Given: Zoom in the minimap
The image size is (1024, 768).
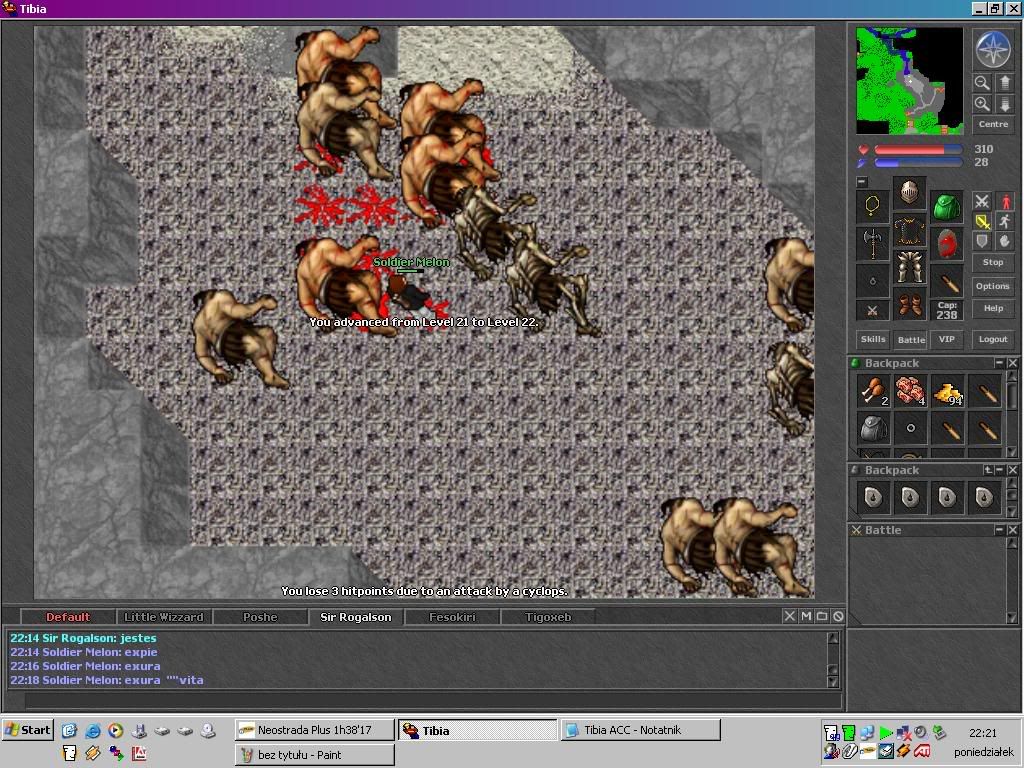Looking at the screenshot, I should (x=982, y=104).
